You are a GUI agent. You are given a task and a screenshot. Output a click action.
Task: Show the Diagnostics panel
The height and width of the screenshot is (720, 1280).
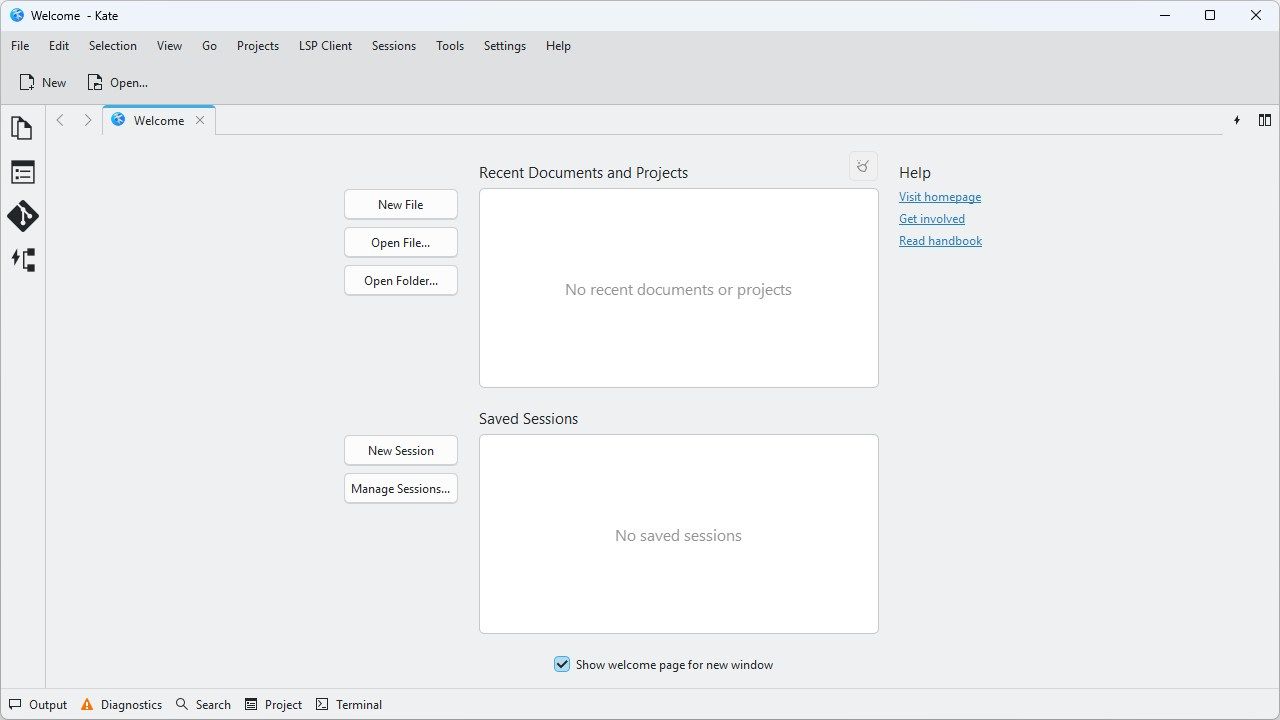point(121,704)
